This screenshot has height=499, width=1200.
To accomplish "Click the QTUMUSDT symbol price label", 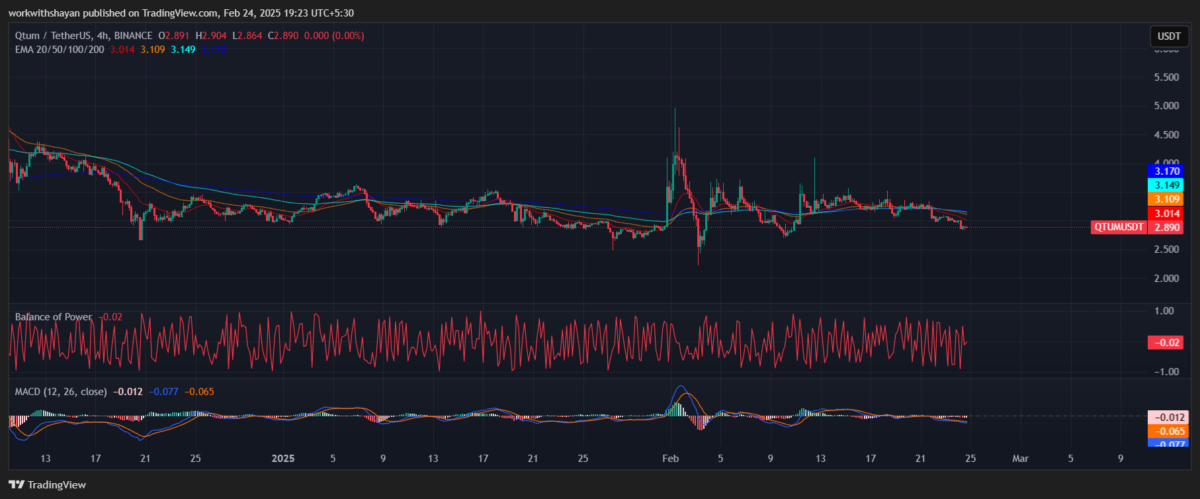I will [x=1121, y=228].
